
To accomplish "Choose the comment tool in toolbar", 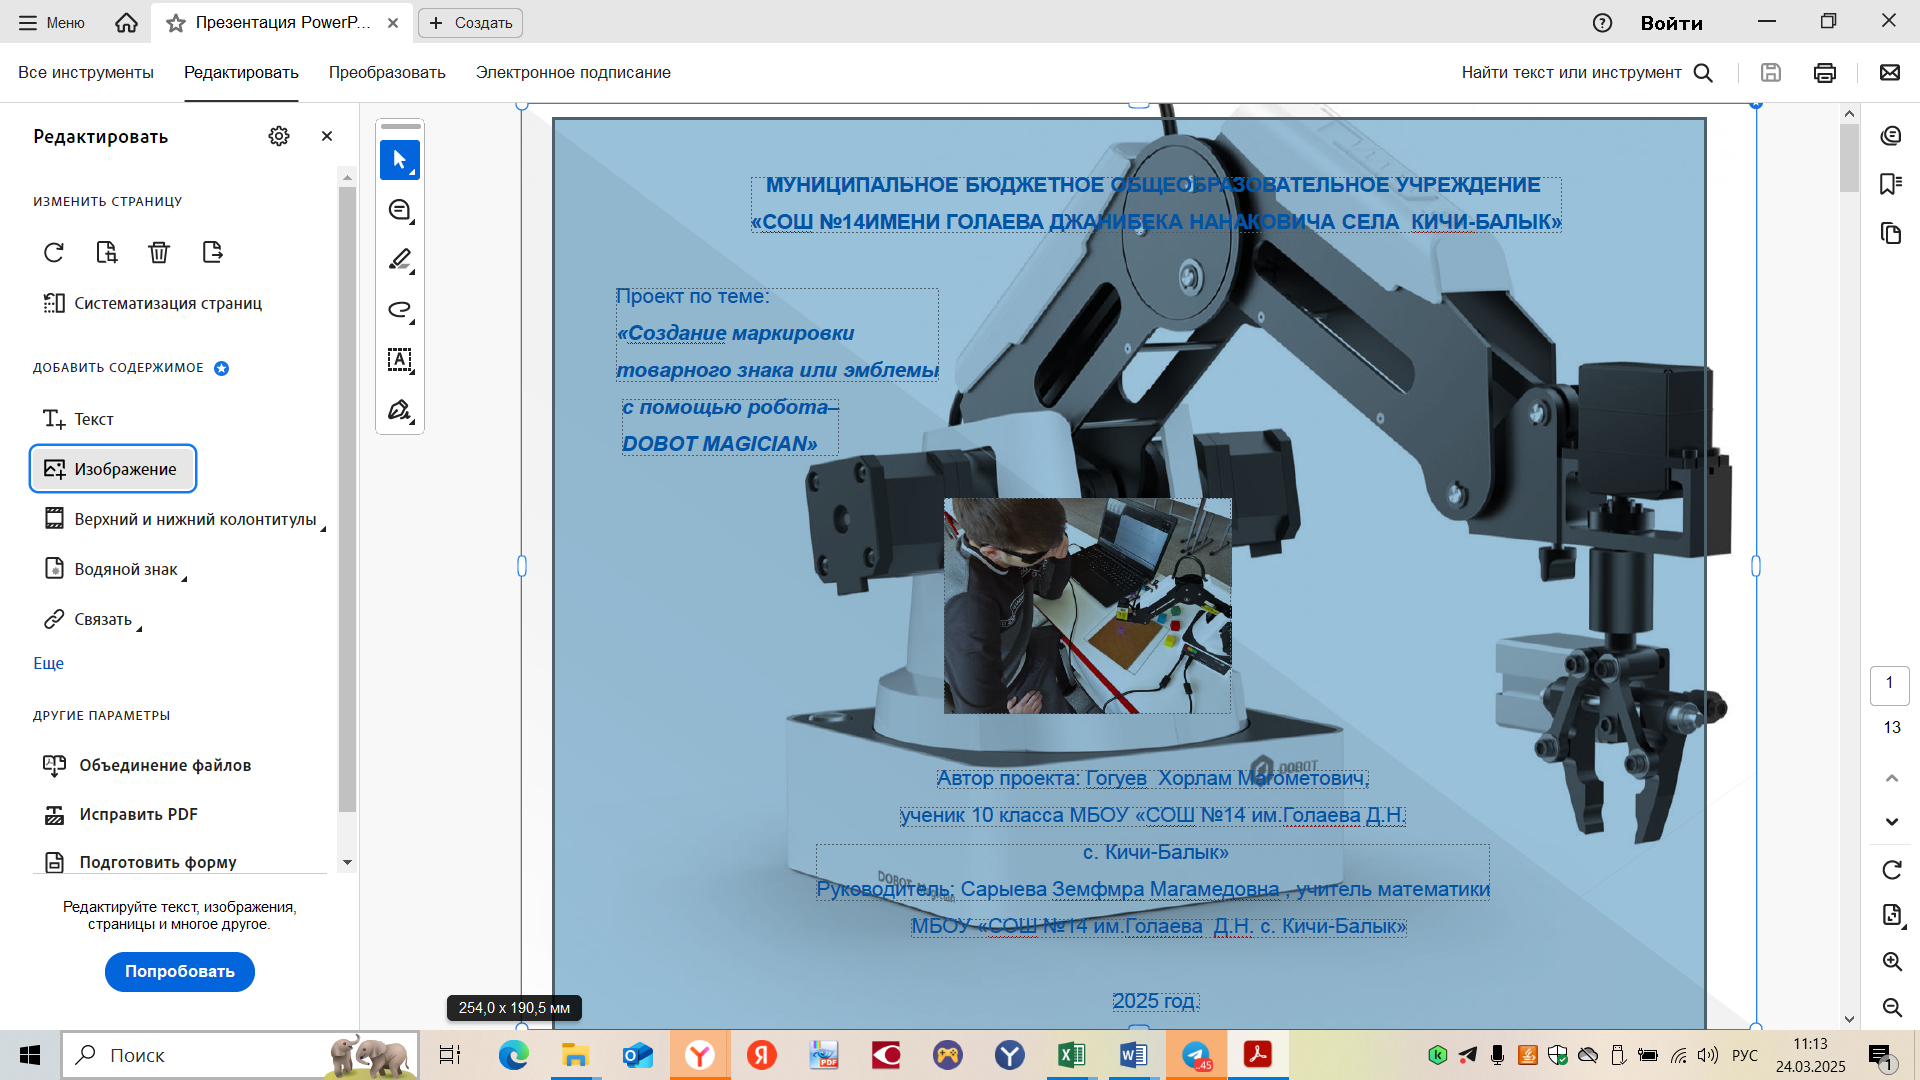I will (x=400, y=210).
